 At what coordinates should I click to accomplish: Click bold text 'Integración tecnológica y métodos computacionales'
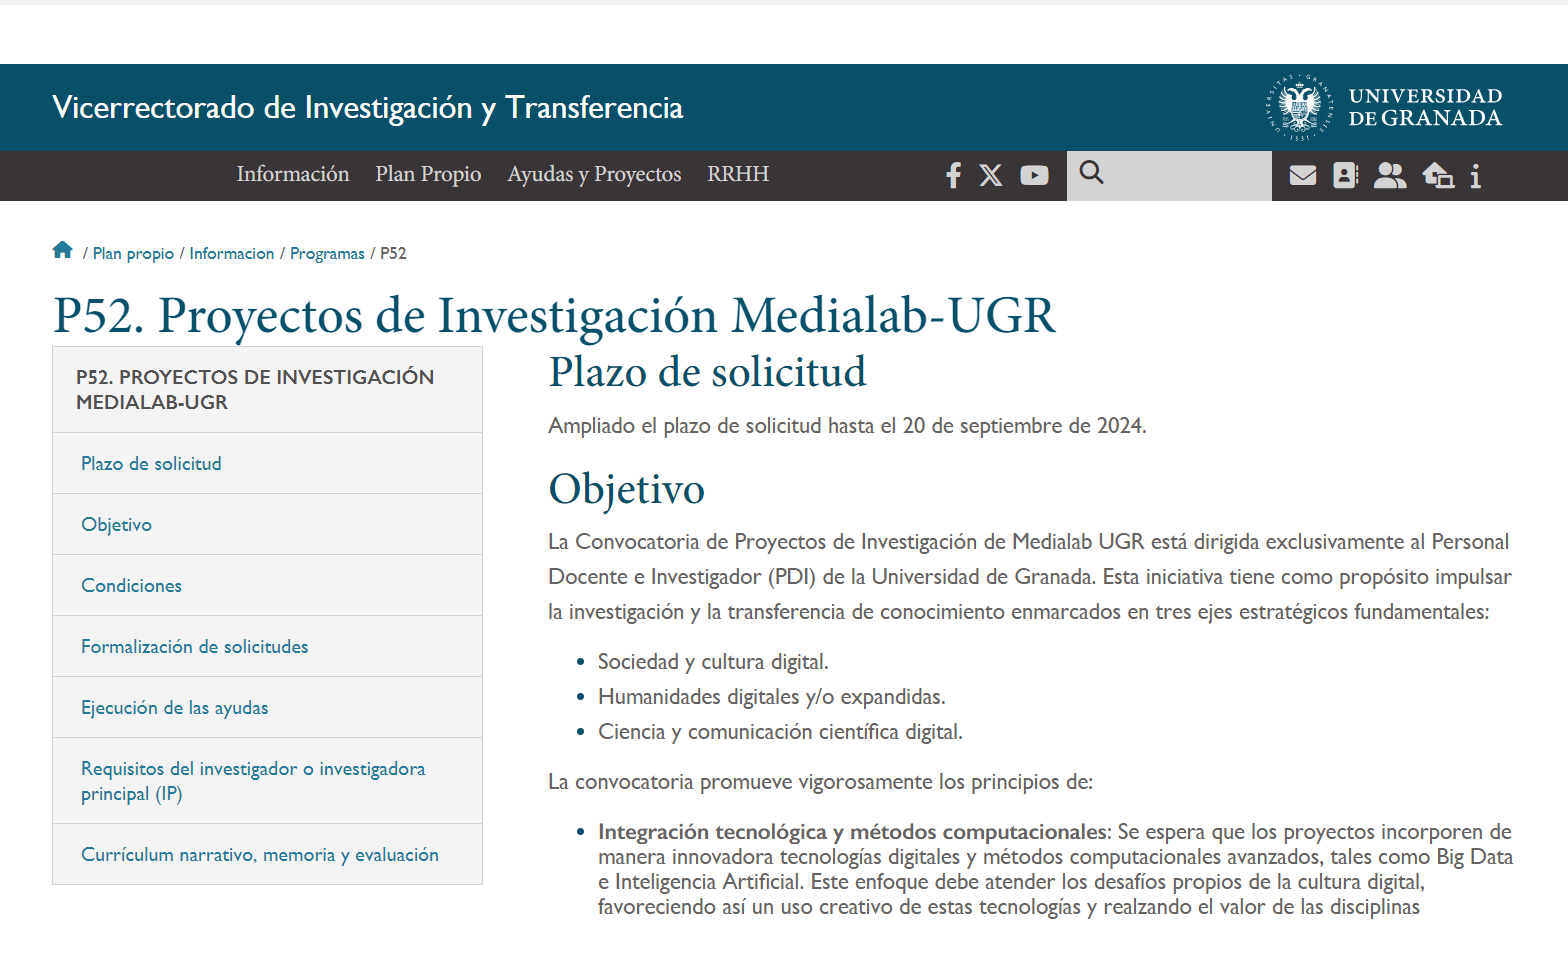(853, 832)
